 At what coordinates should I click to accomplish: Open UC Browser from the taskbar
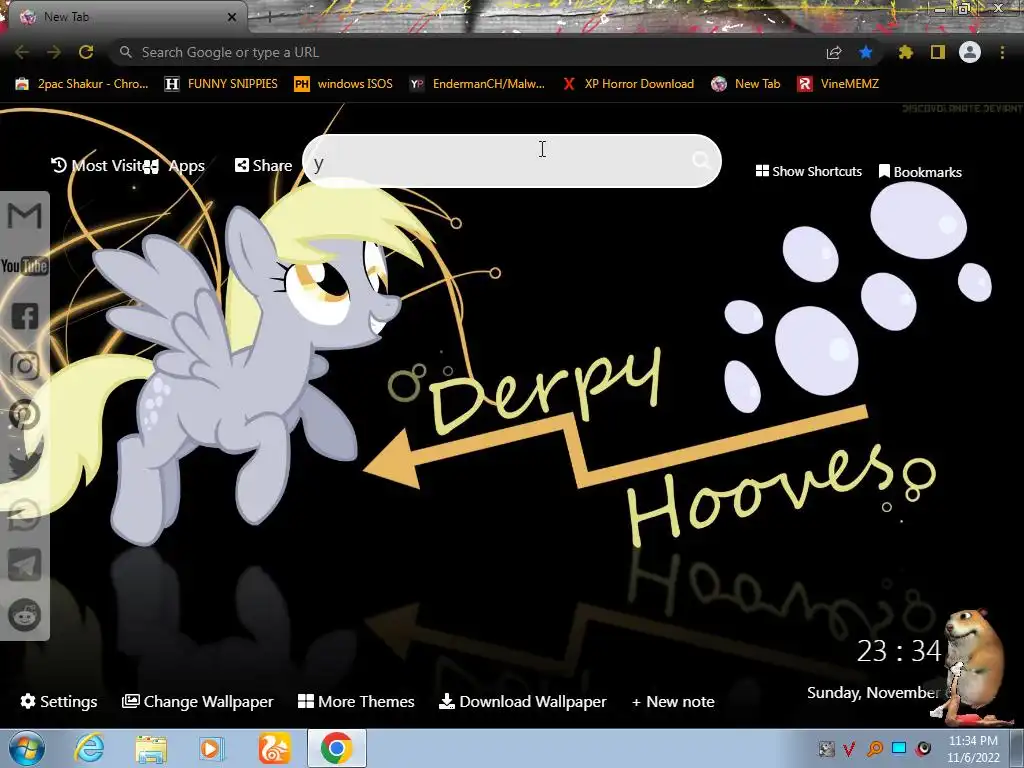pos(274,748)
